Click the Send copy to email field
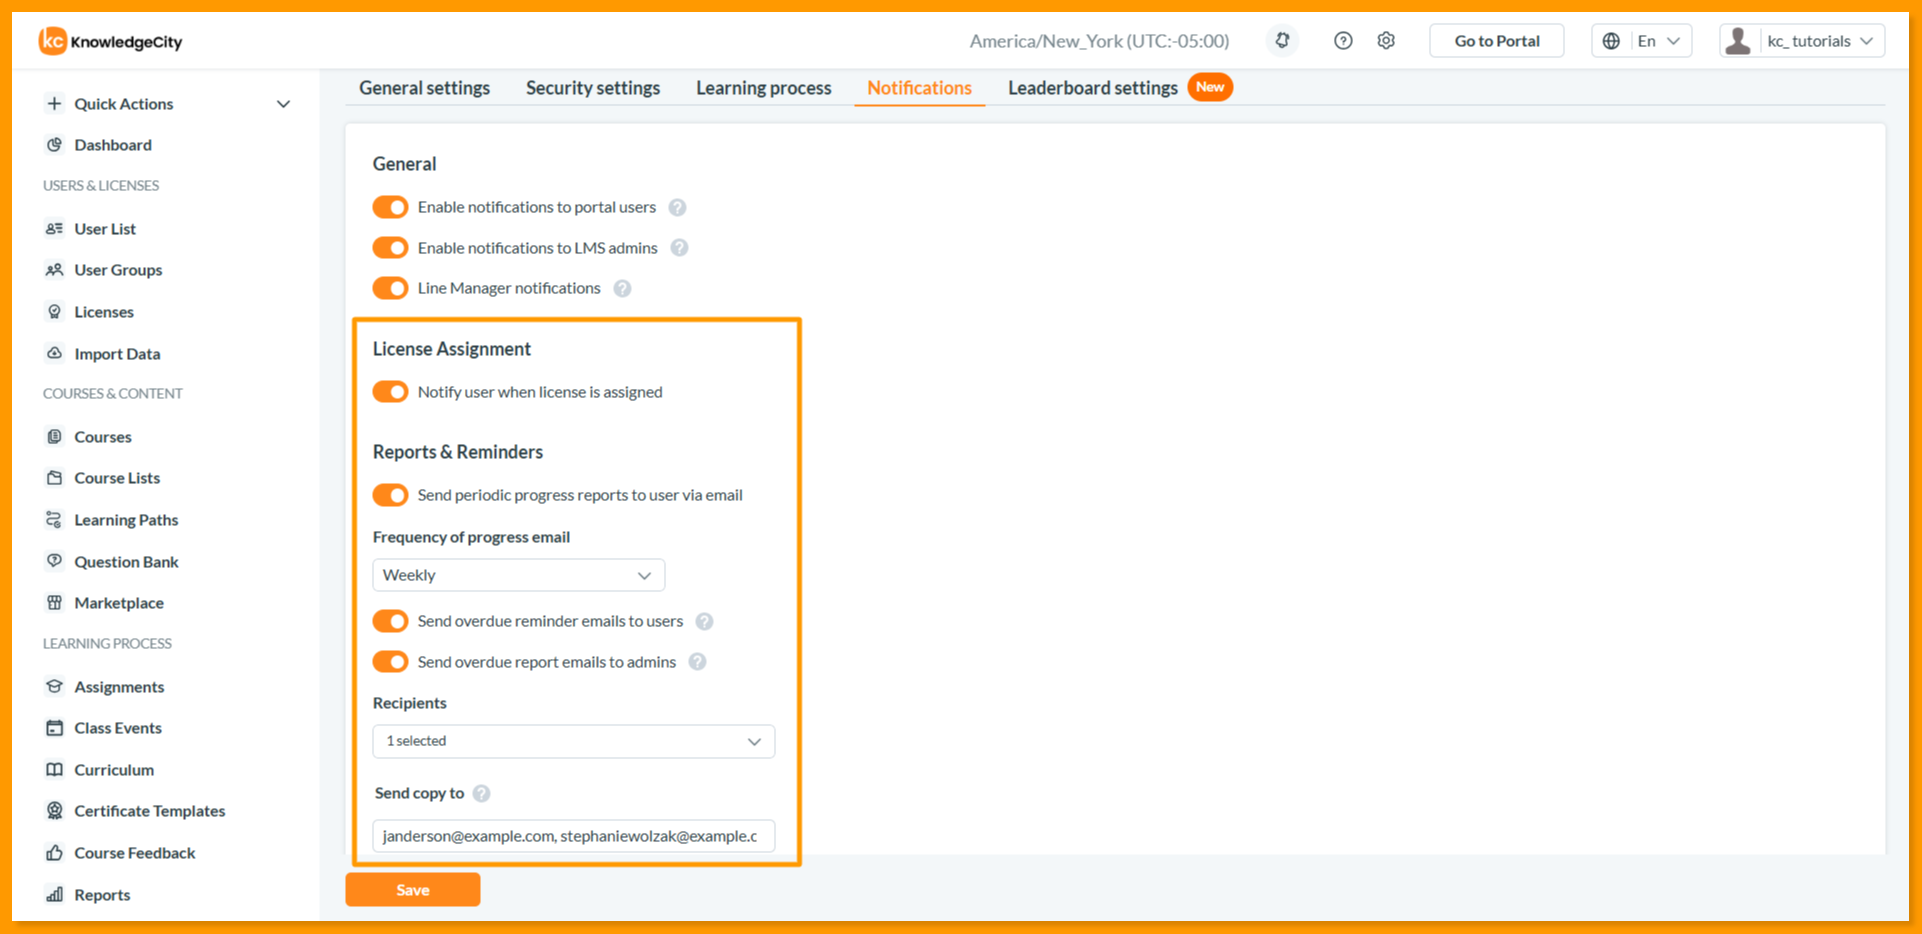 pyautogui.click(x=574, y=836)
